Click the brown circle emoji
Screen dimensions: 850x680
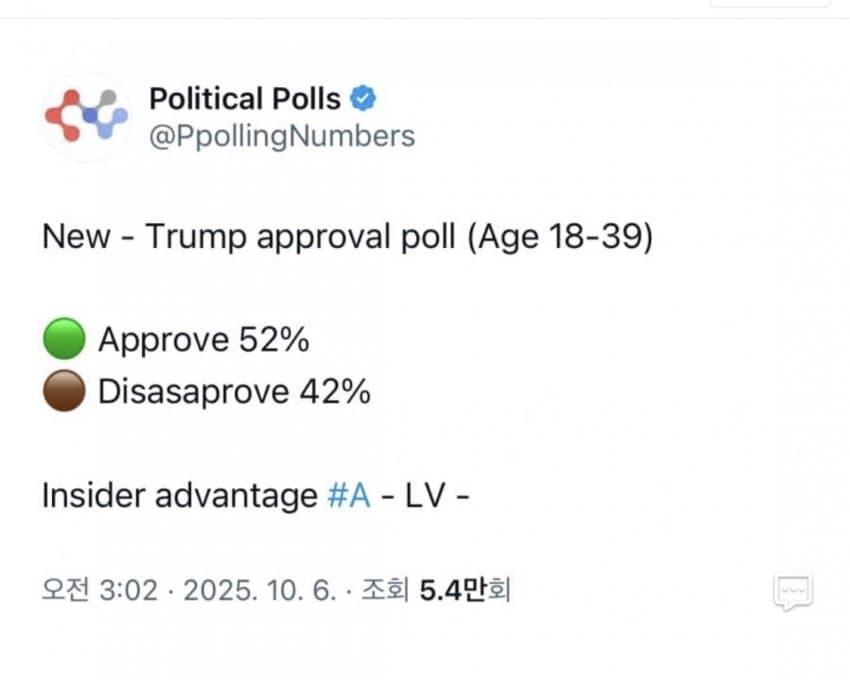(x=63, y=392)
